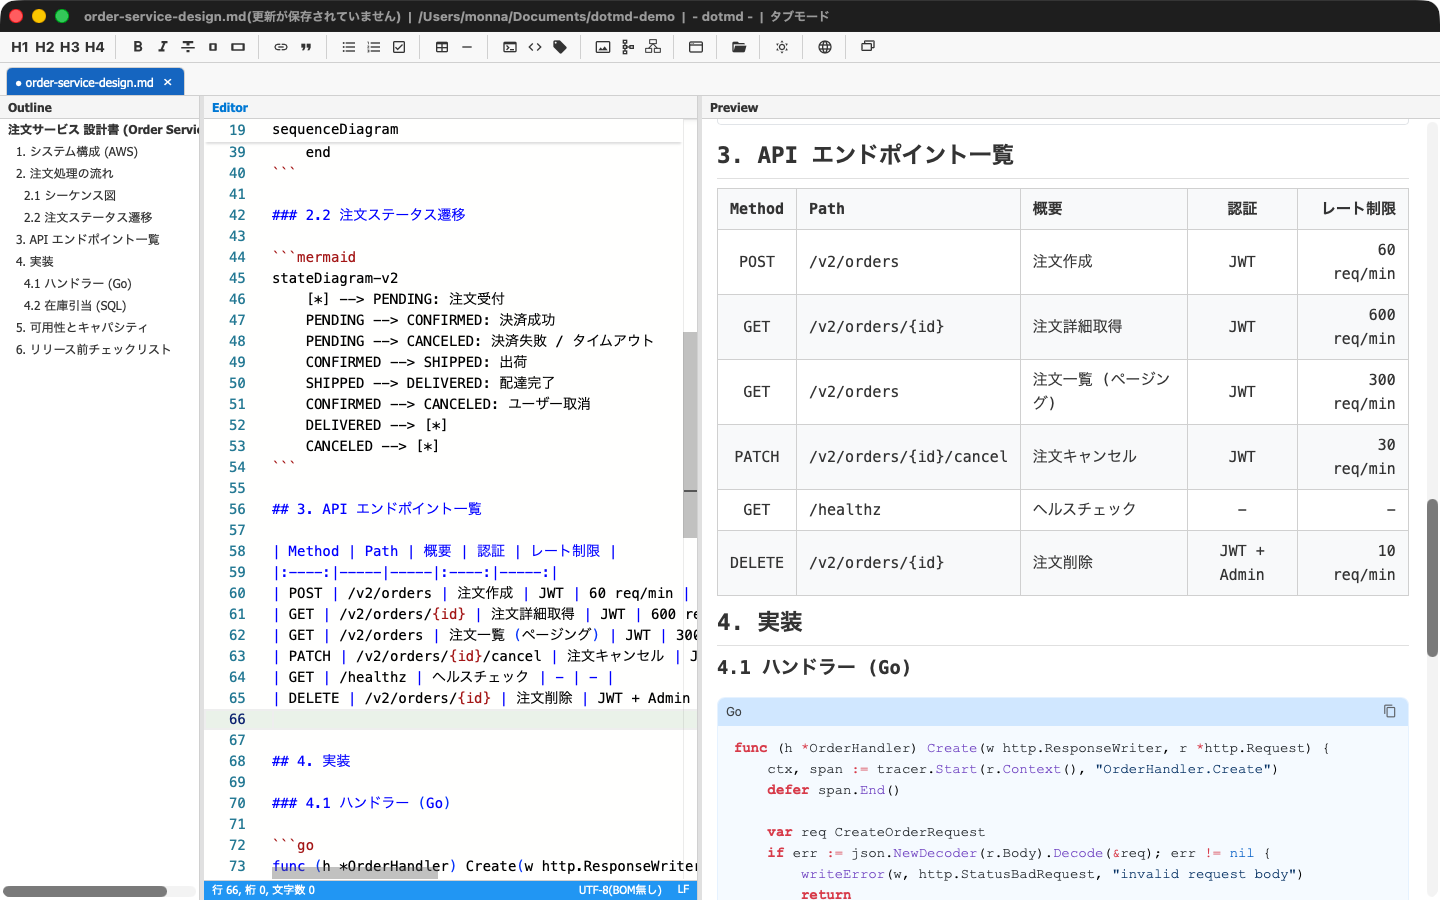Open a folder from toolbar
Image resolution: width=1440 pixels, height=900 pixels.
739,47
